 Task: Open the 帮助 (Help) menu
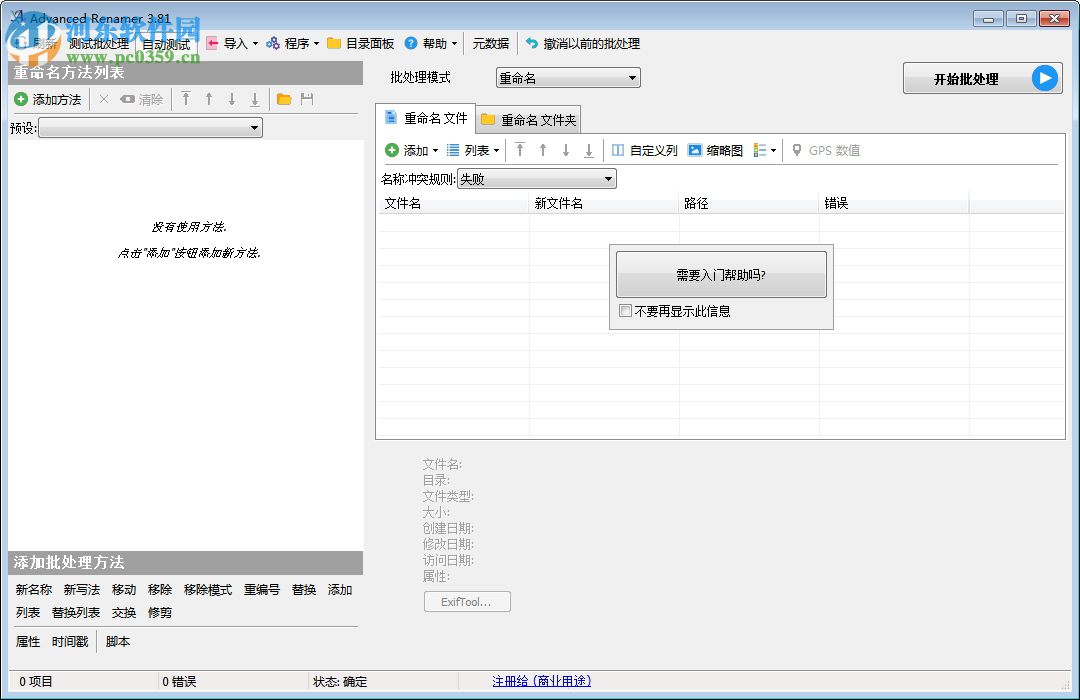click(x=432, y=43)
